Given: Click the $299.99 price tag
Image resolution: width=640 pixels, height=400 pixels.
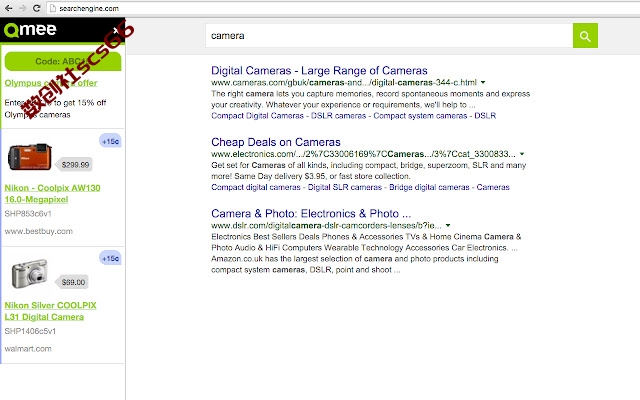Looking at the screenshot, I should (75, 164).
